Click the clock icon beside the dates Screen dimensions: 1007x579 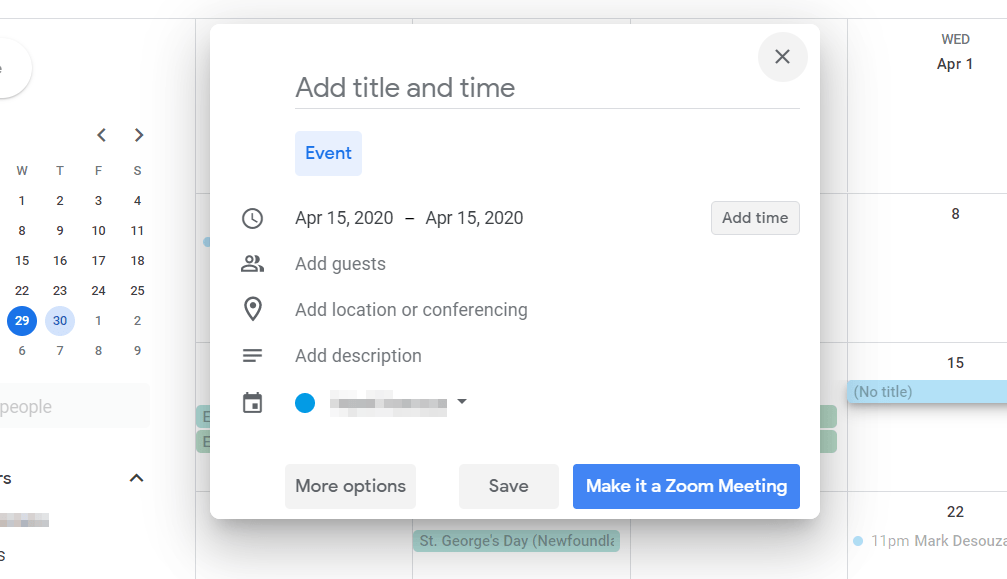click(x=252, y=218)
